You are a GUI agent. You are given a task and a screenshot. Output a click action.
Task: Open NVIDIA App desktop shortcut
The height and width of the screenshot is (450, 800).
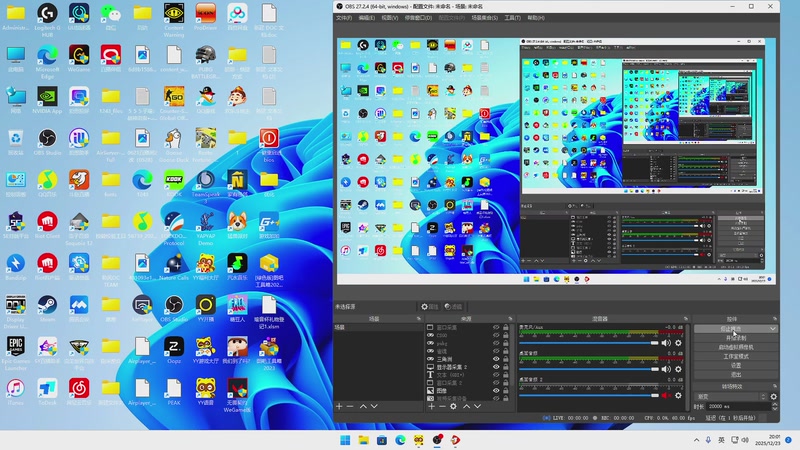pos(47,100)
